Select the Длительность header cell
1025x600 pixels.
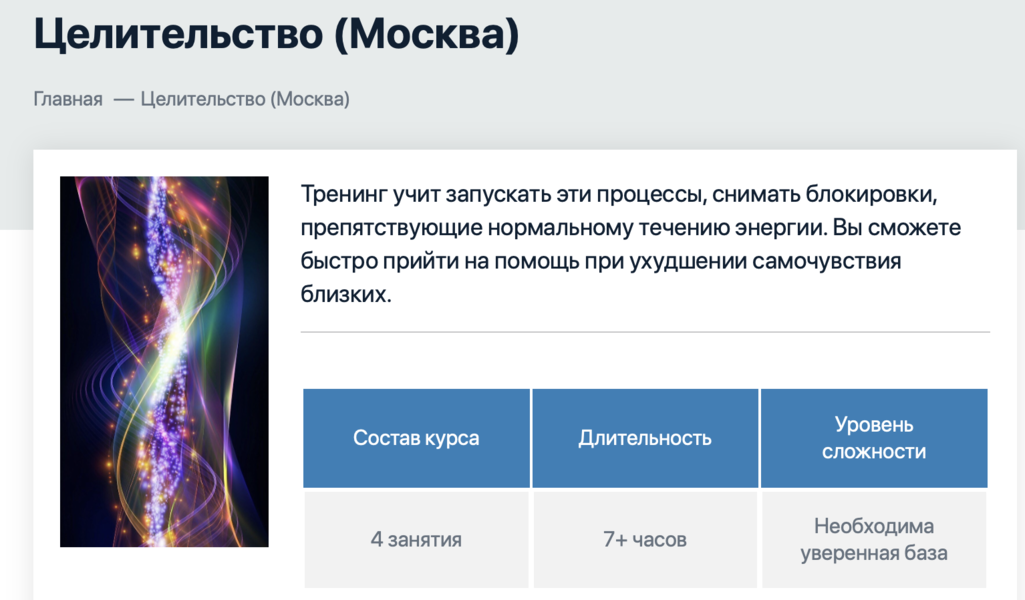[645, 438]
